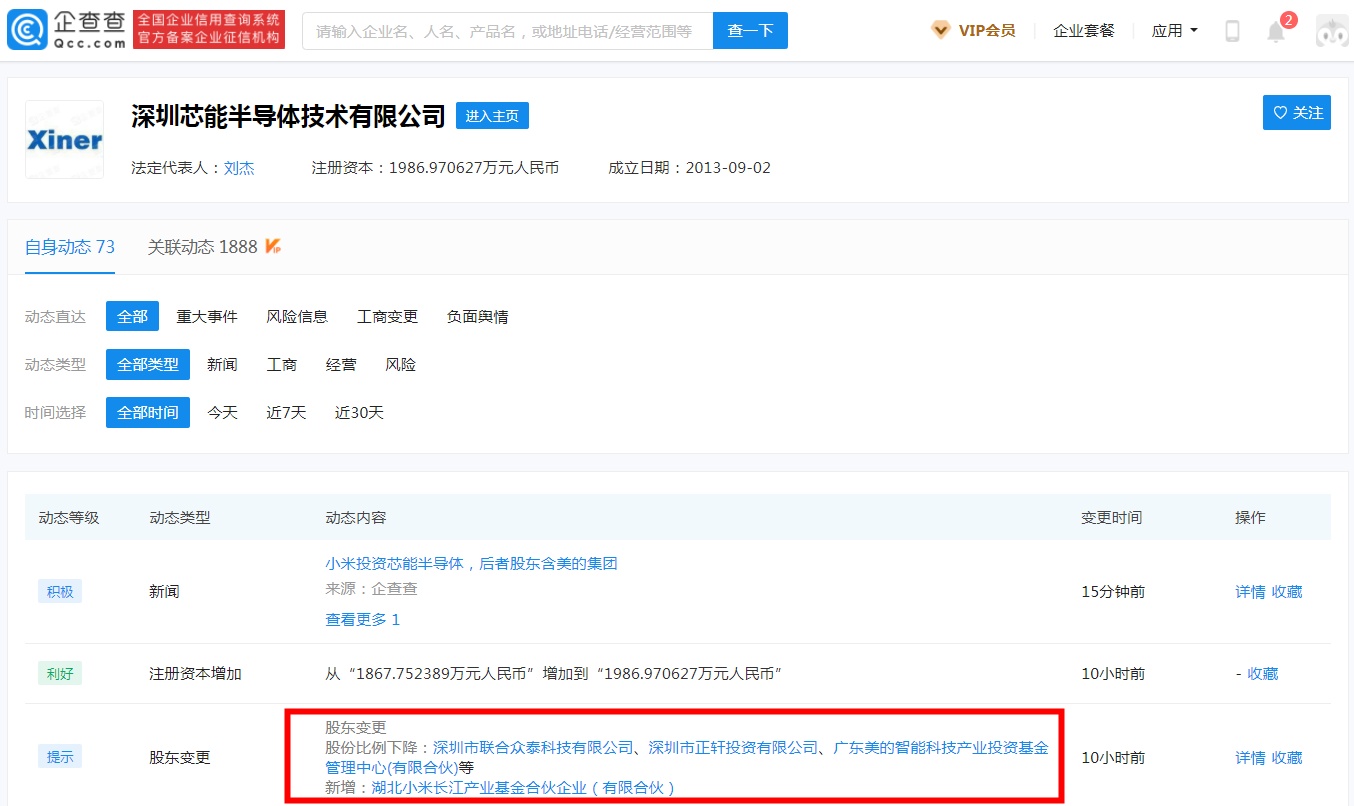
Task: Open legal representative 刘杰 link
Action: coord(239,168)
